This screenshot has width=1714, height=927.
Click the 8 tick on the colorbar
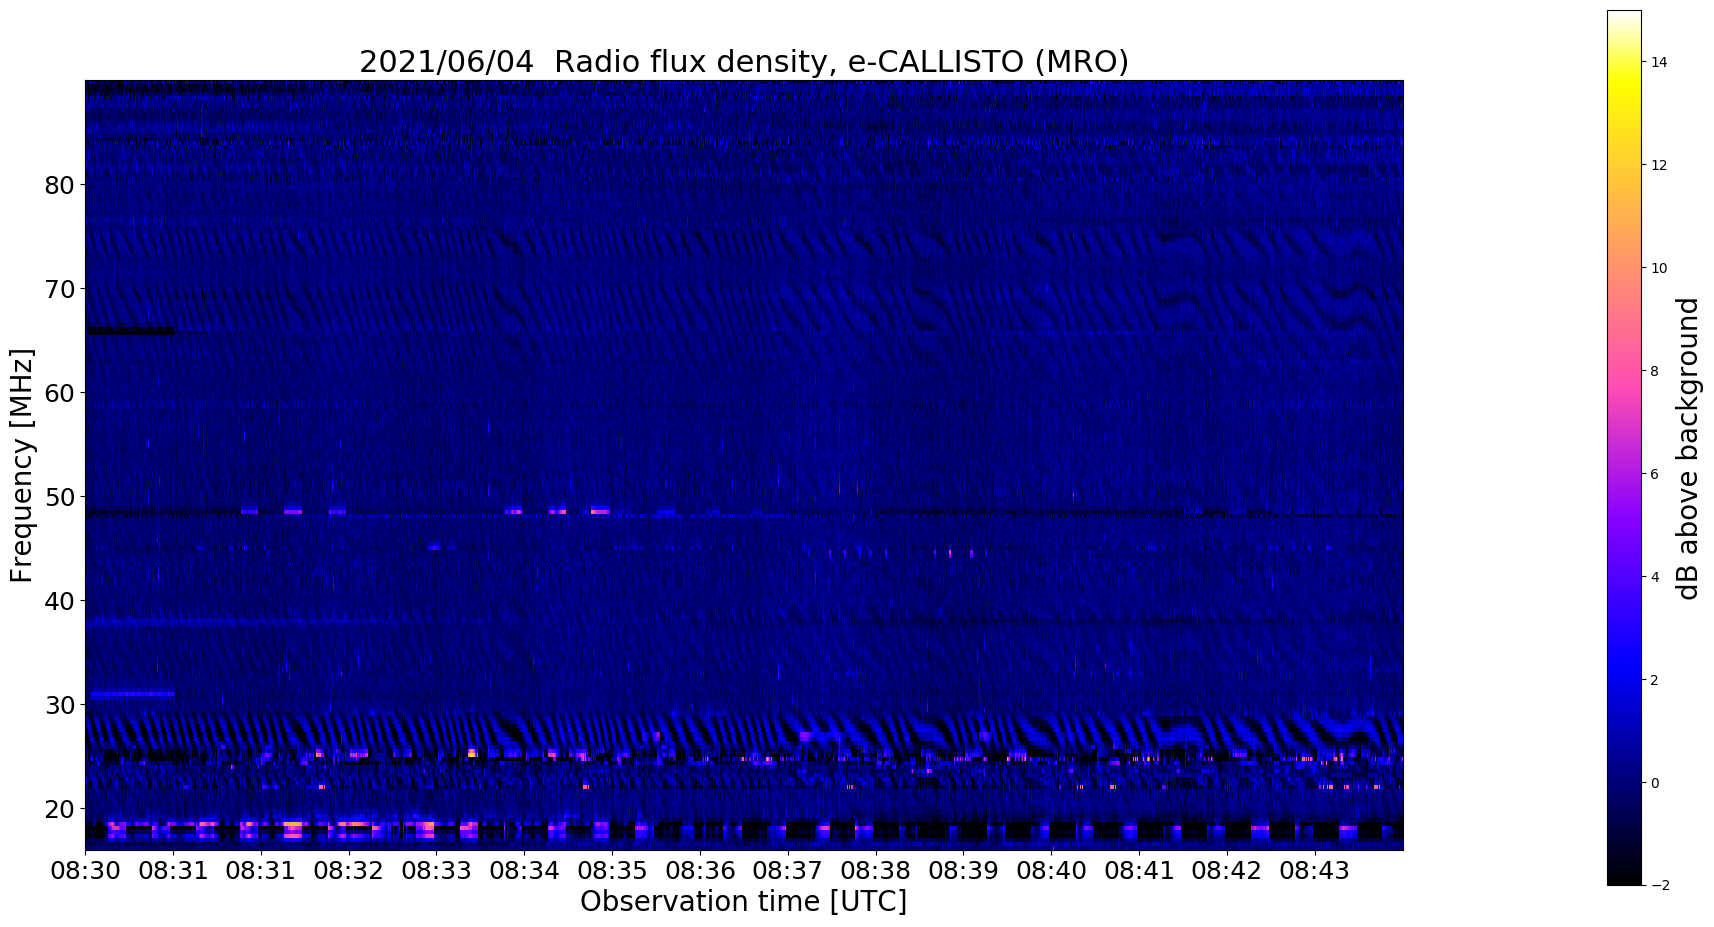tap(1655, 371)
